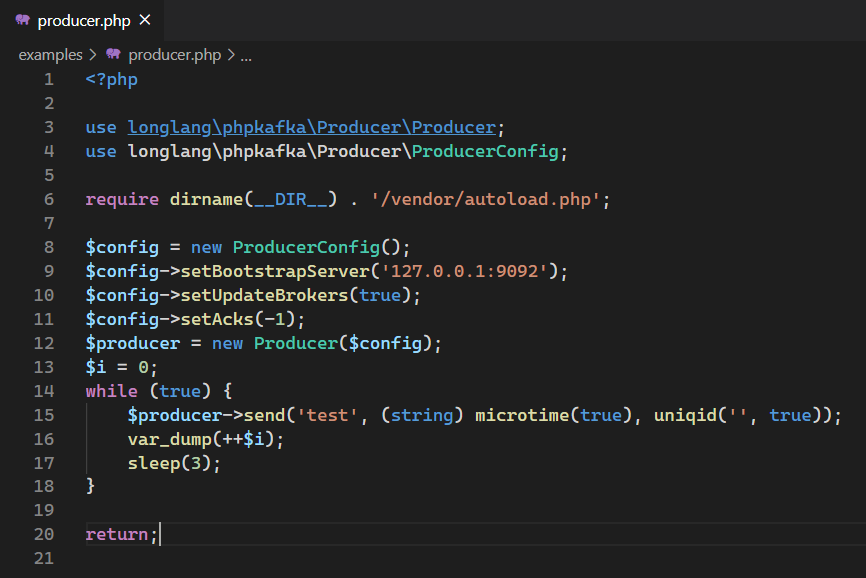Click the '/vendor/autoload.php' string
This screenshot has height=578, width=866.
pyautogui.click(x=485, y=199)
